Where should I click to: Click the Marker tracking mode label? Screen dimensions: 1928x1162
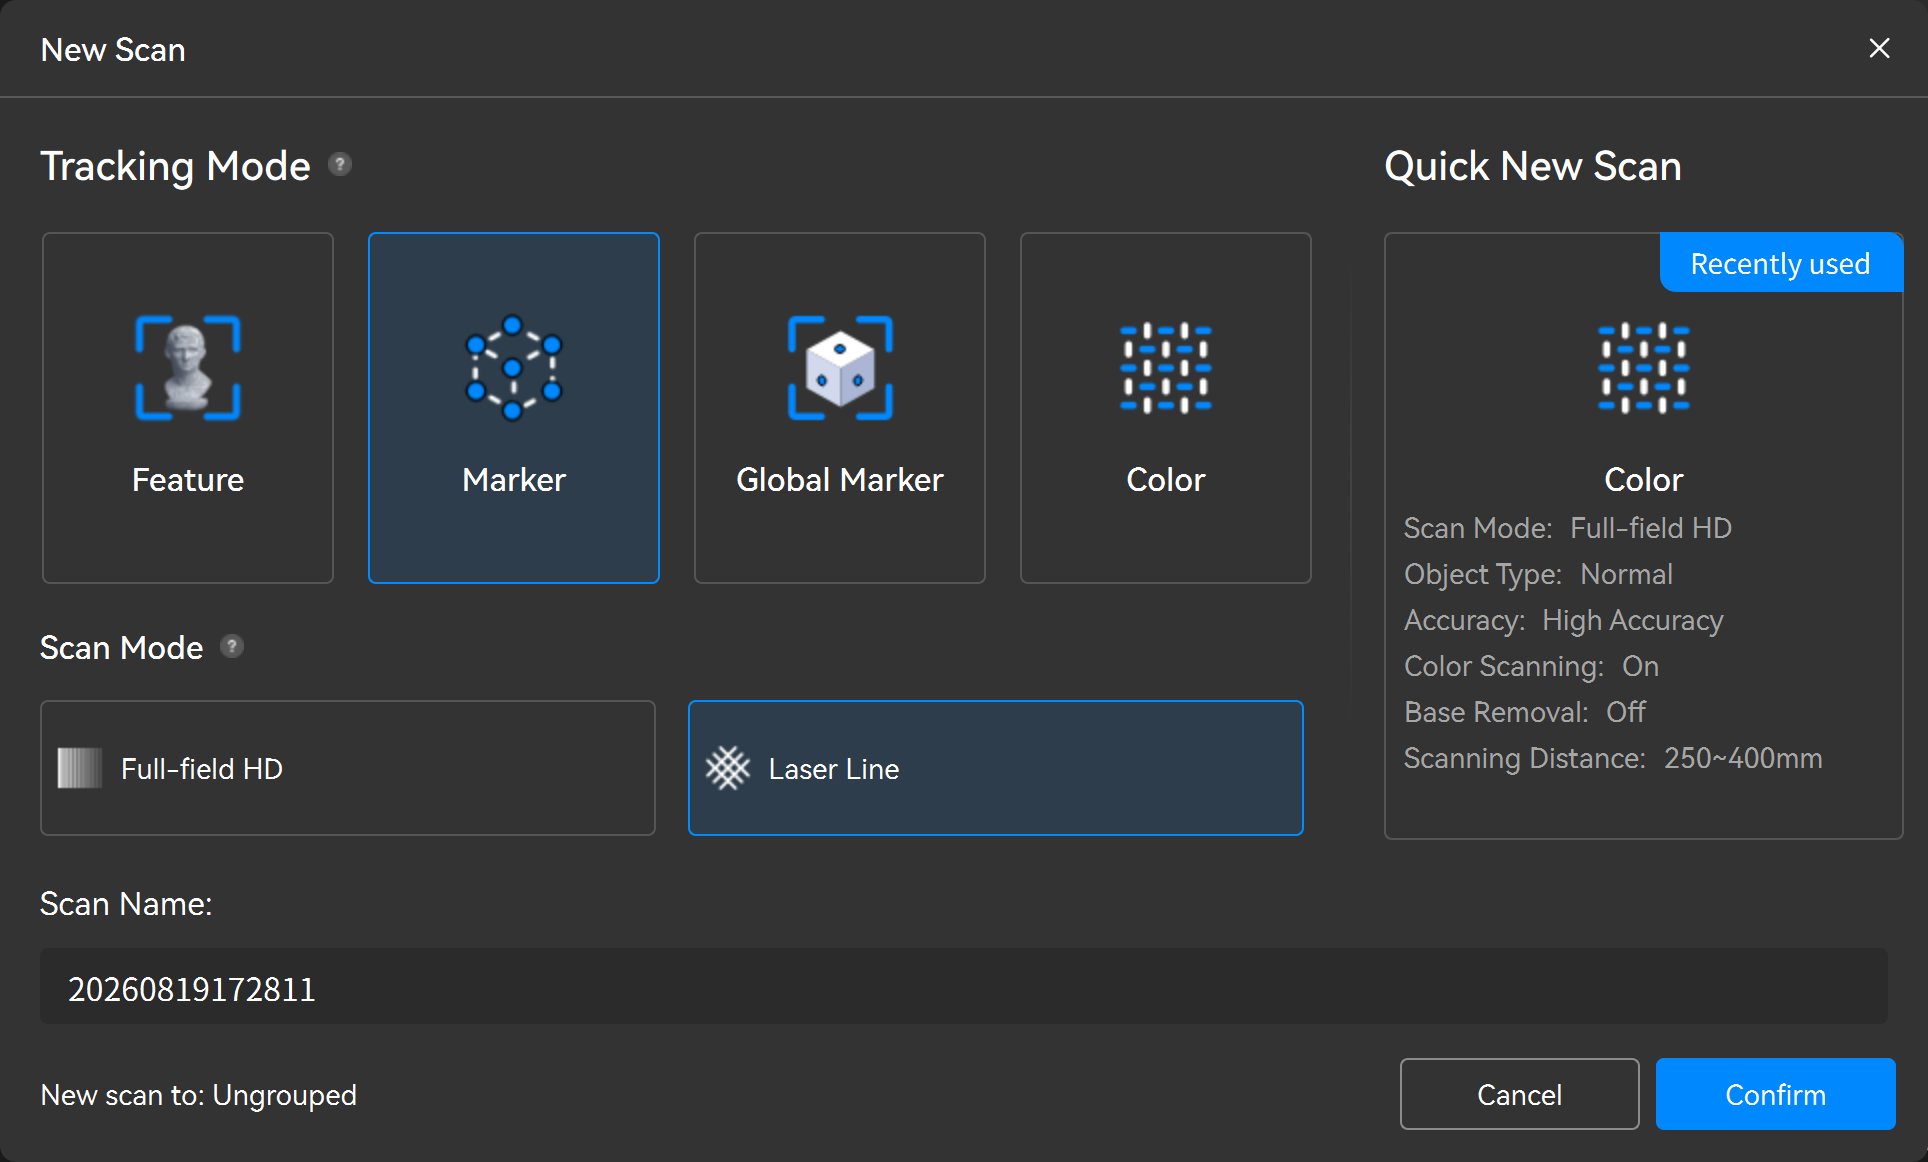pos(514,480)
